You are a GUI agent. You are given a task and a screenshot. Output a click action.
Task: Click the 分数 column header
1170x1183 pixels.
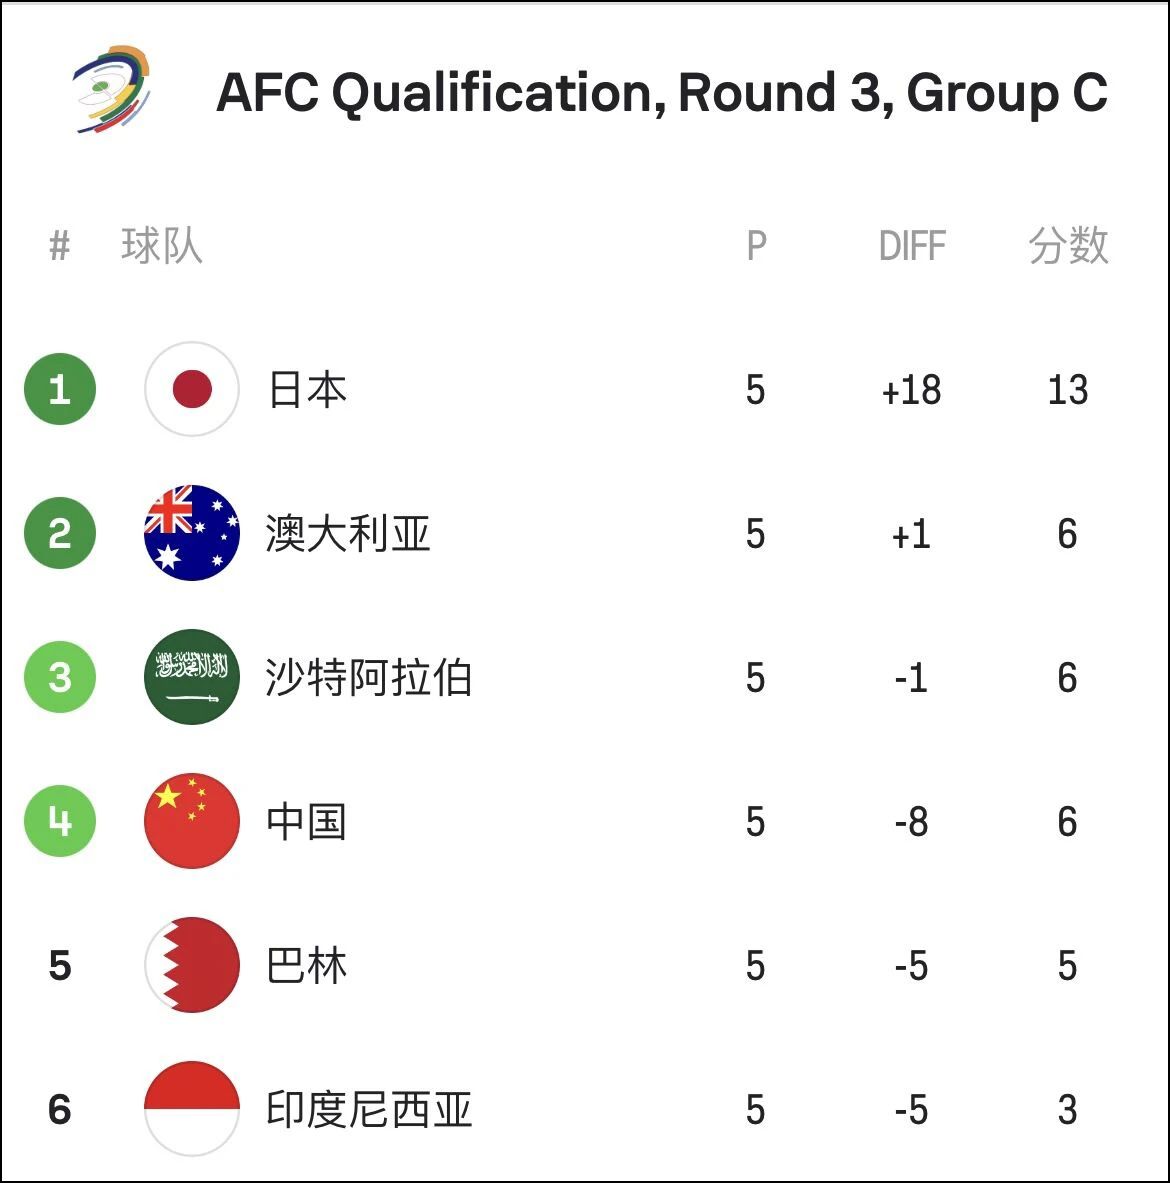(1068, 246)
